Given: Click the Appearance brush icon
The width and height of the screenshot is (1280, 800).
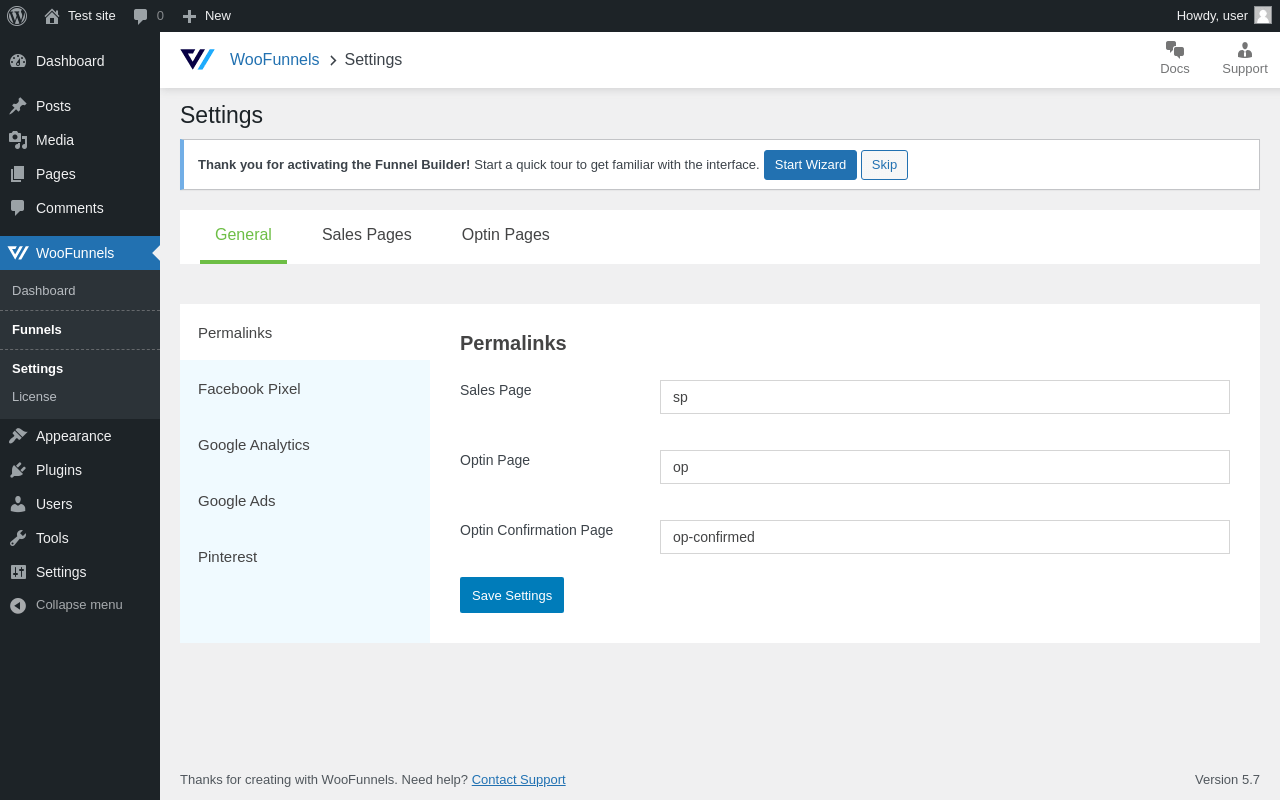Looking at the screenshot, I should tap(18, 436).
